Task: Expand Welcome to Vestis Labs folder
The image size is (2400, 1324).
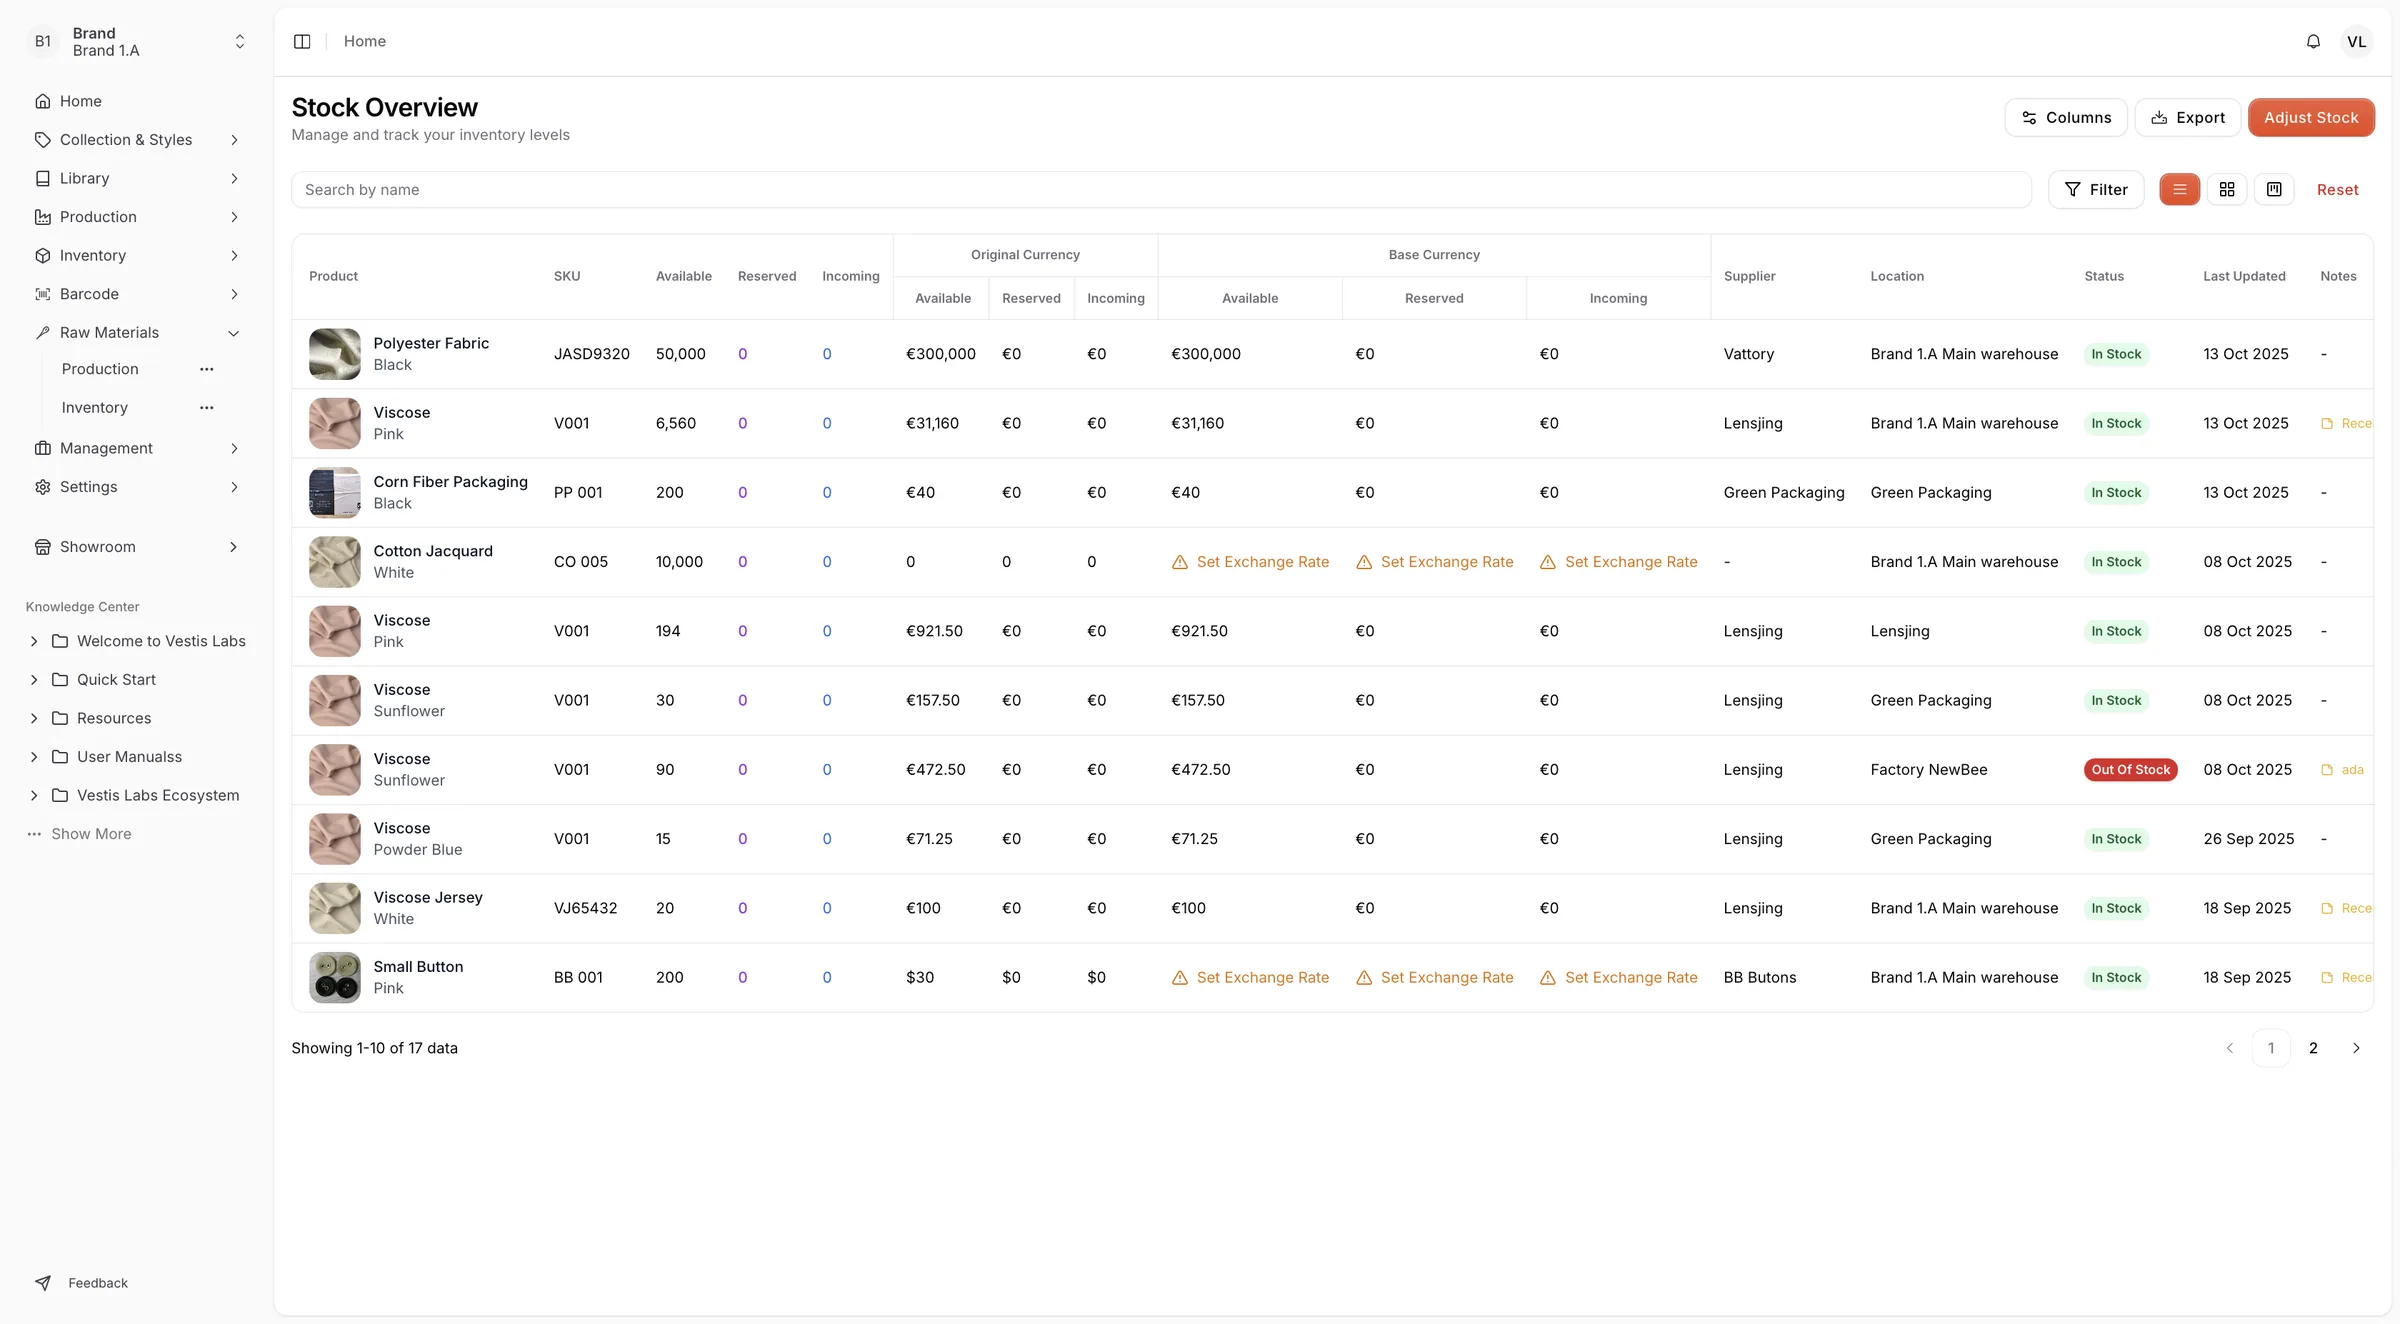Action: tap(34, 641)
